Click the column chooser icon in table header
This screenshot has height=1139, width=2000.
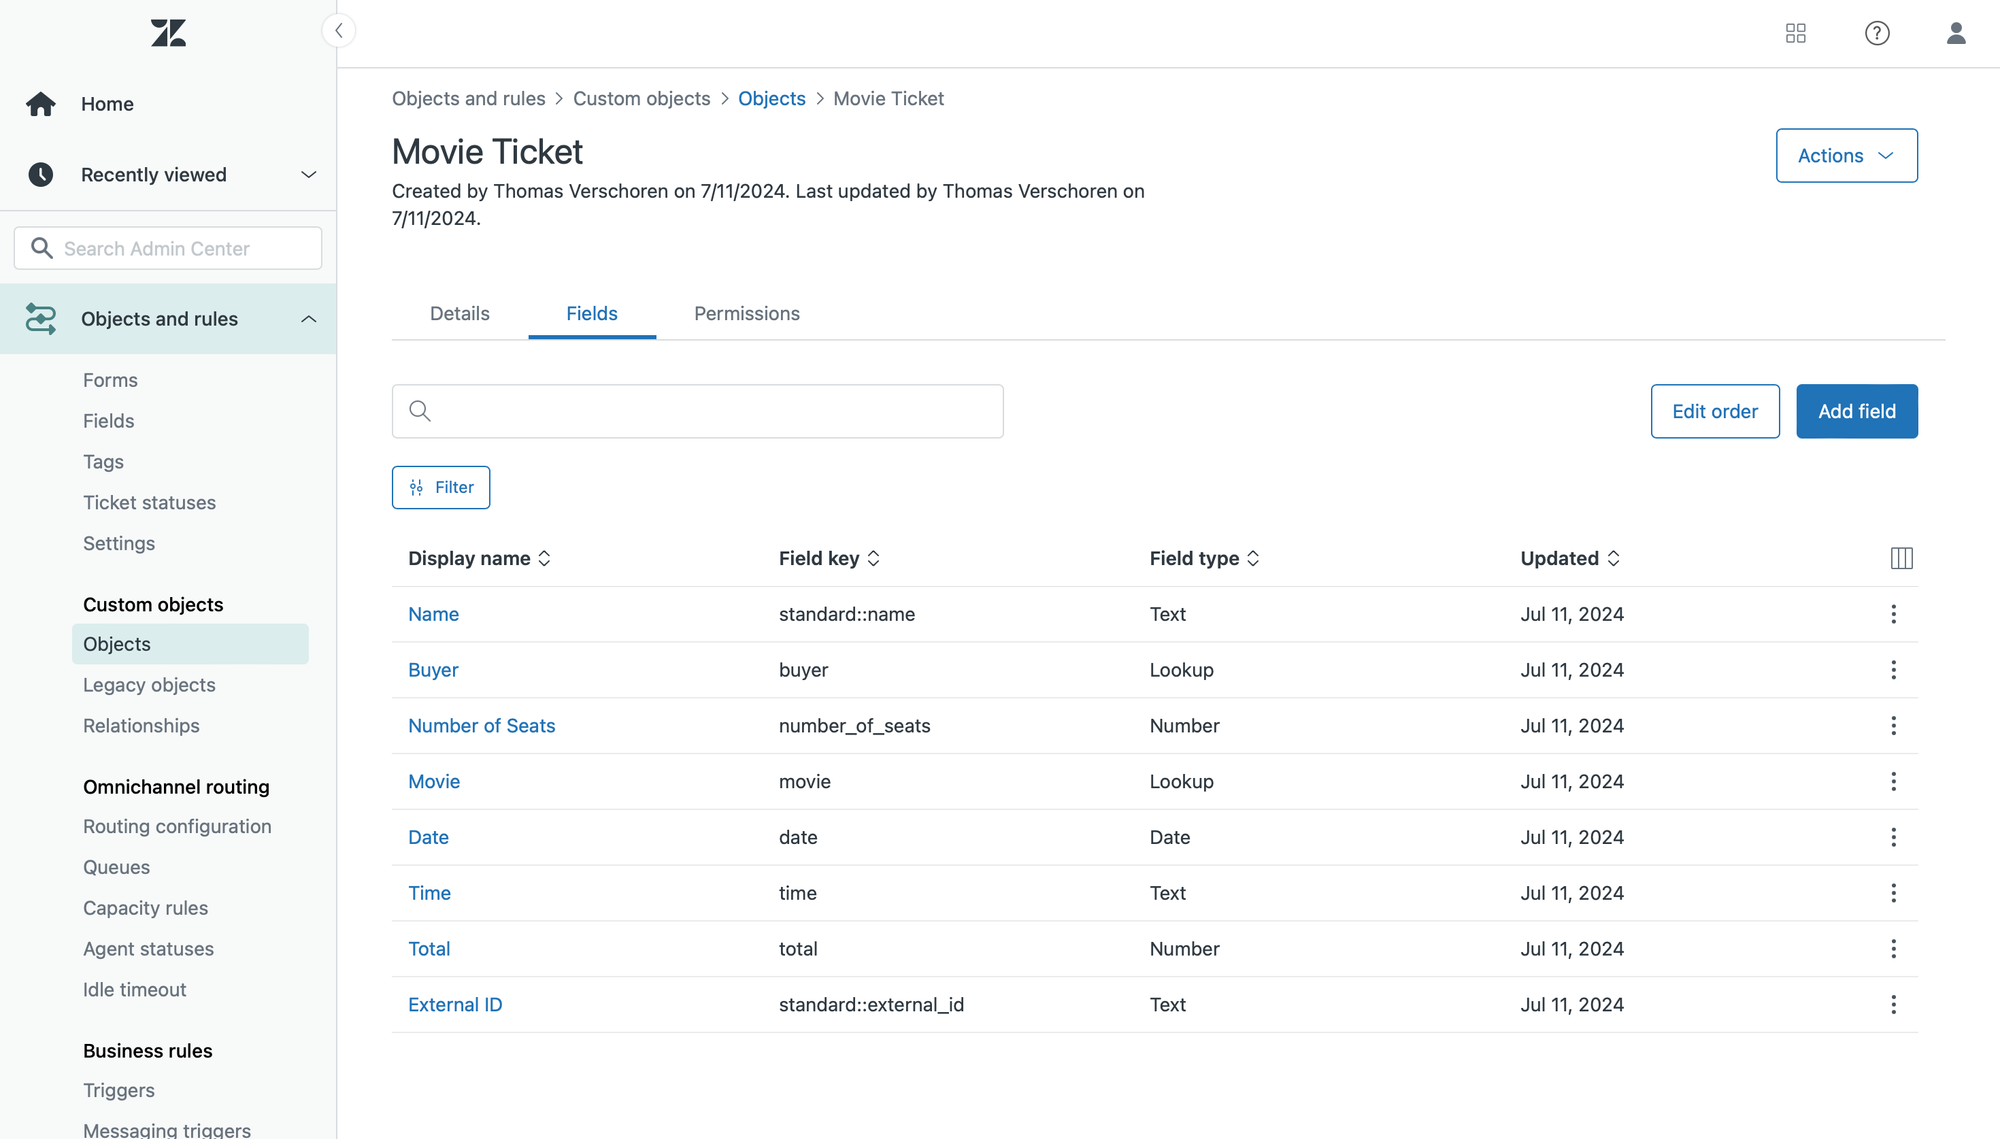click(x=1901, y=558)
